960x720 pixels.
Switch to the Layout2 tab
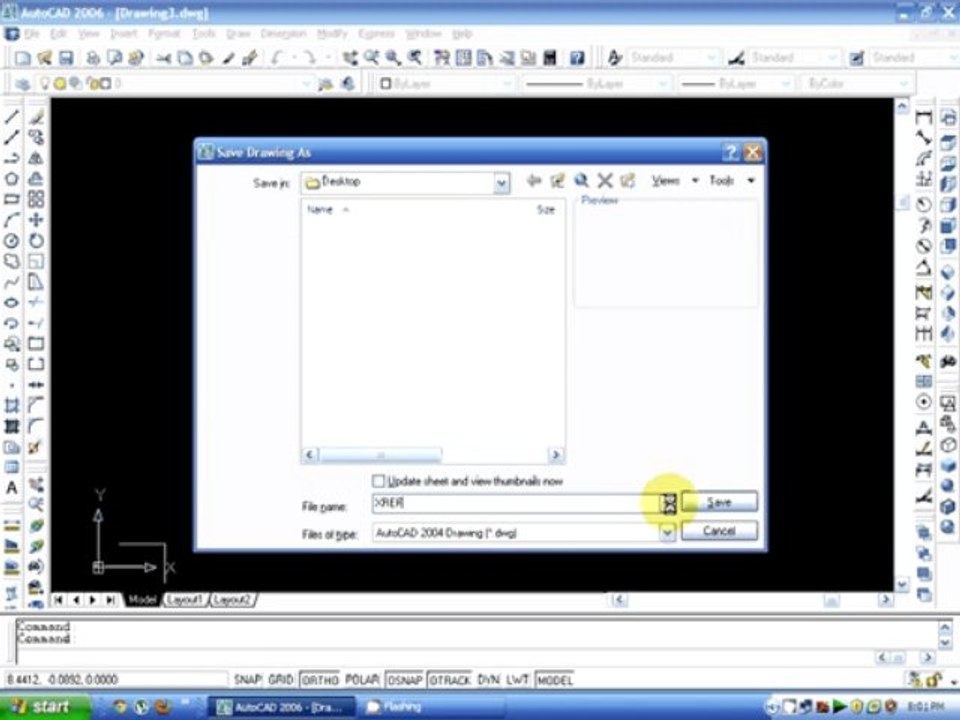(233, 599)
